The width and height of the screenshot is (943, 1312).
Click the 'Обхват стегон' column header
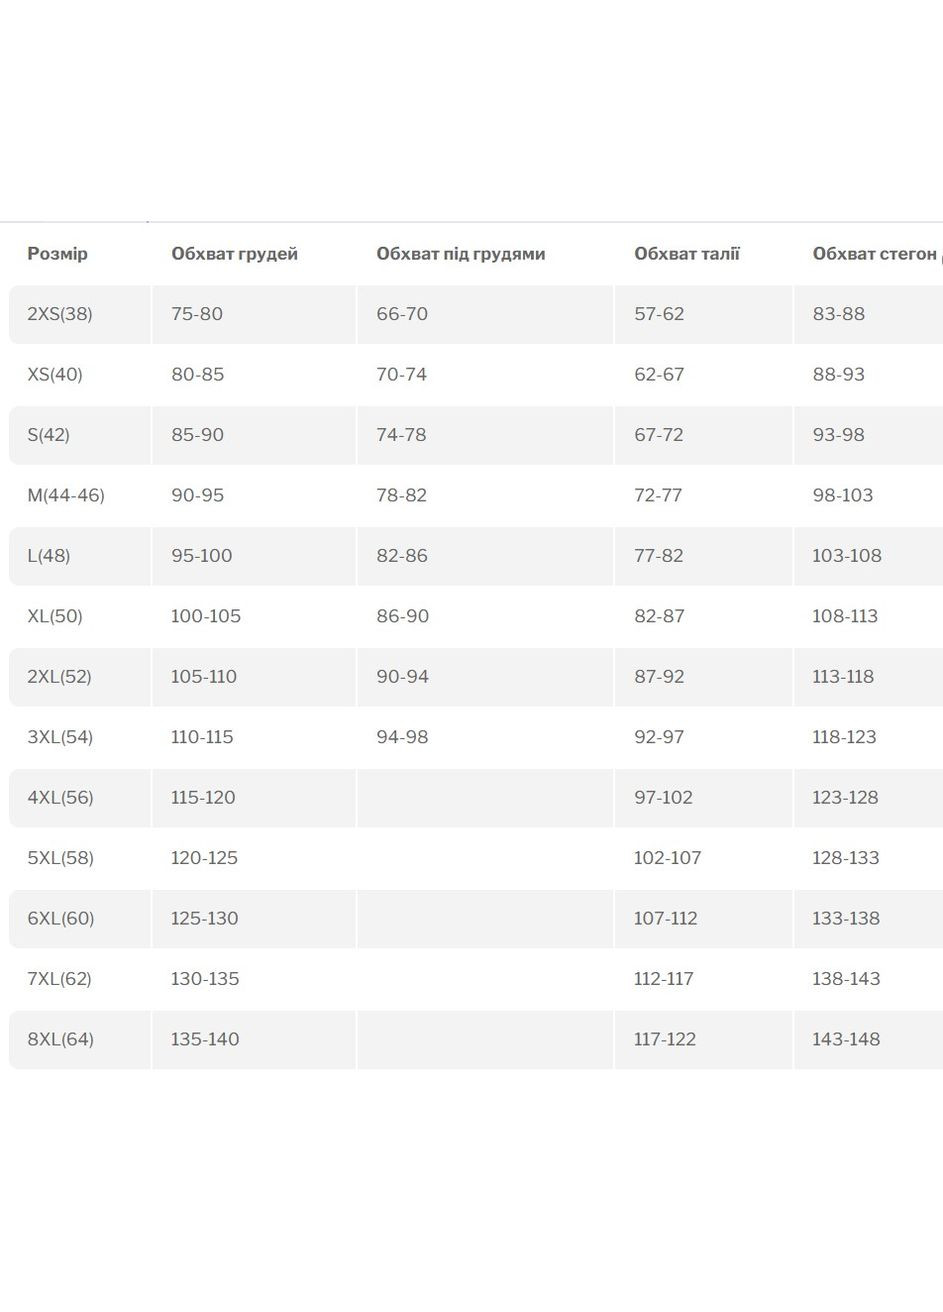pos(874,254)
